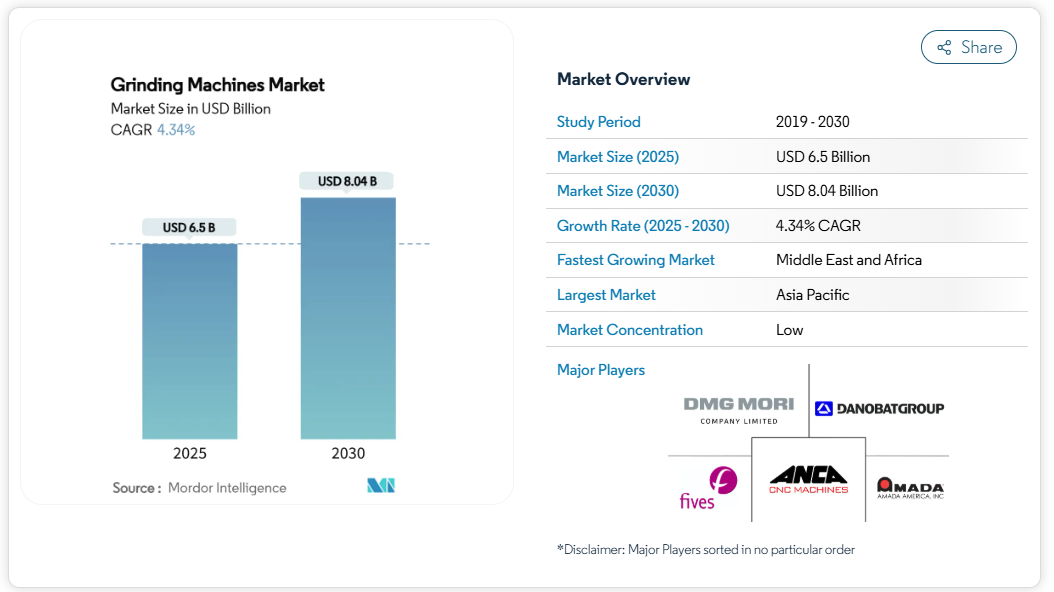This screenshot has height=592, width=1054.
Task: Click the share network icon
Action: click(x=944, y=48)
